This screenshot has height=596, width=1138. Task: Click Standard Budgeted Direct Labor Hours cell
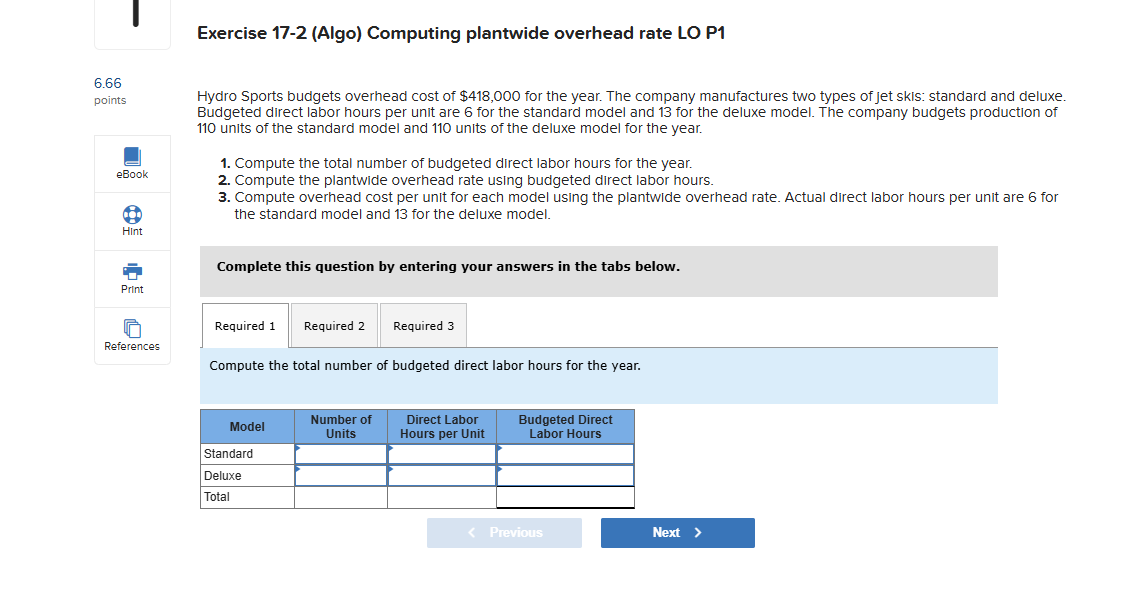[x=565, y=453]
